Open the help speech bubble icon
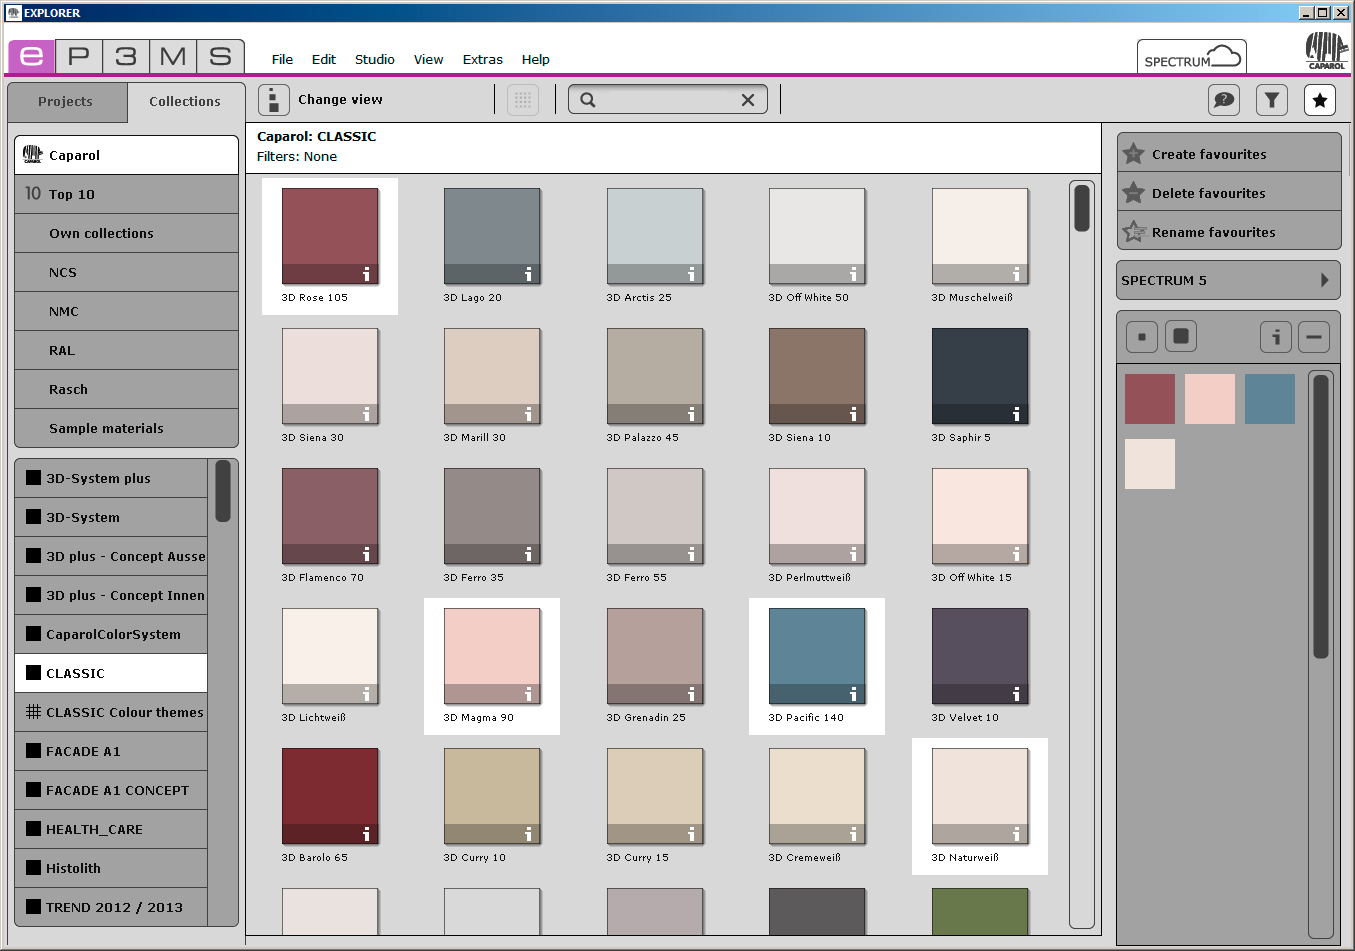The height and width of the screenshot is (951, 1355). tap(1224, 100)
